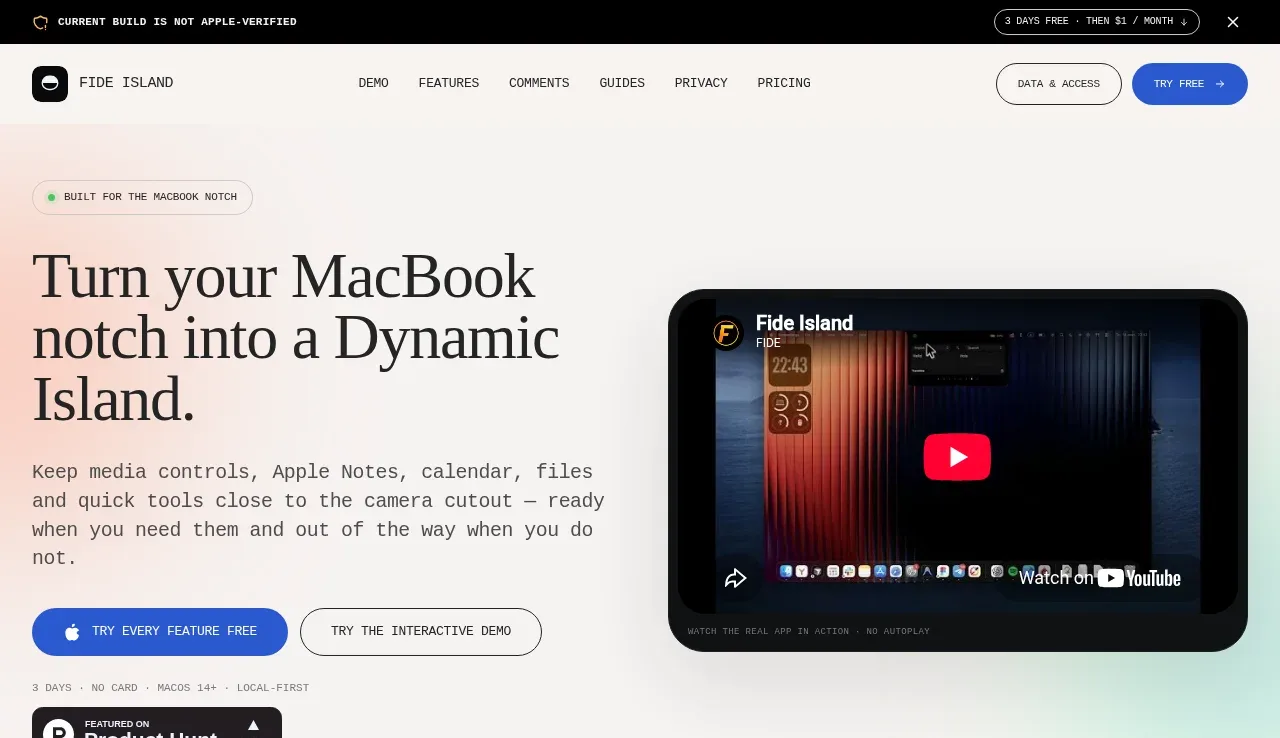Click 'Try Every Feature Free' button
This screenshot has width=1280, height=738.
160,632
